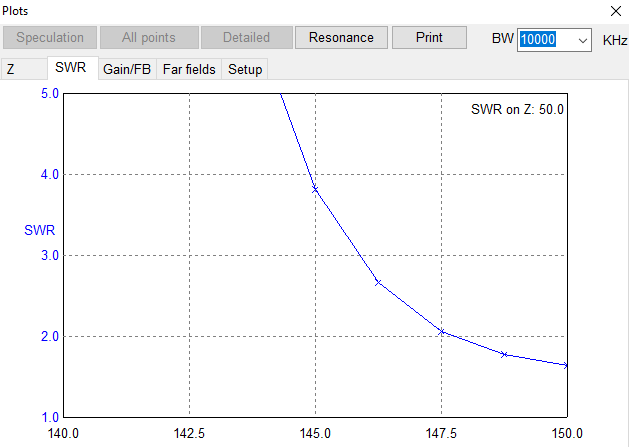629x447 pixels.
Task: Click the Resonance button
Action: click(341, 38)
